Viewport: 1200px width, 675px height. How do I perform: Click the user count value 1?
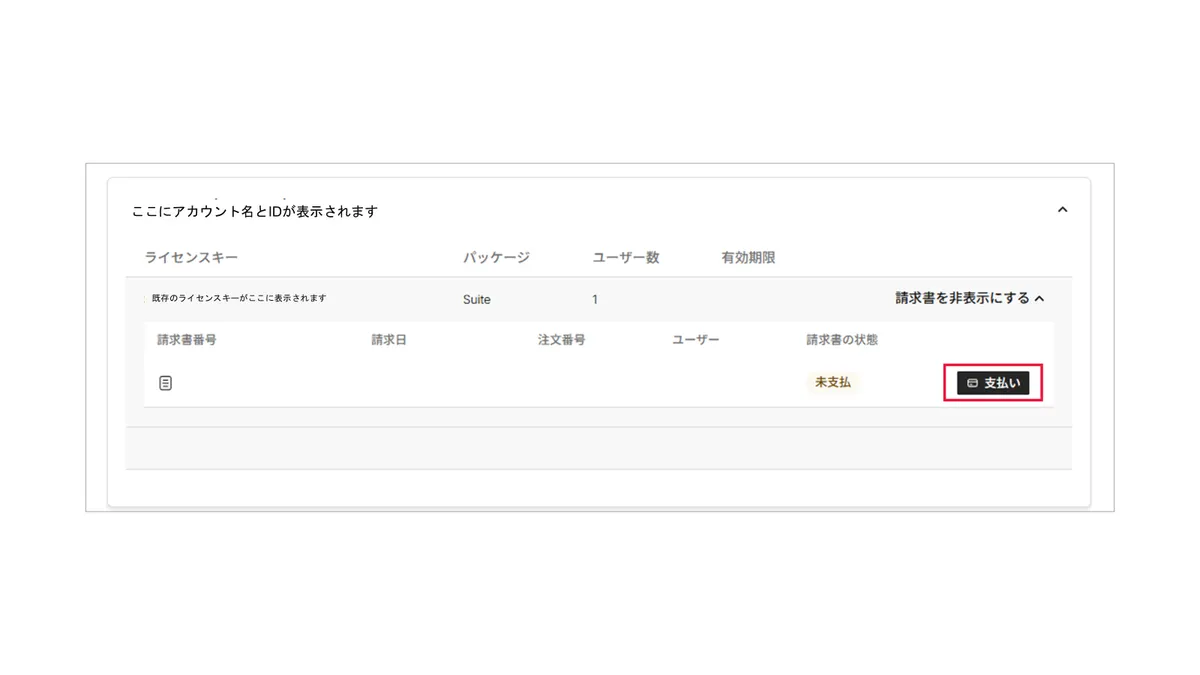[595, 299]
